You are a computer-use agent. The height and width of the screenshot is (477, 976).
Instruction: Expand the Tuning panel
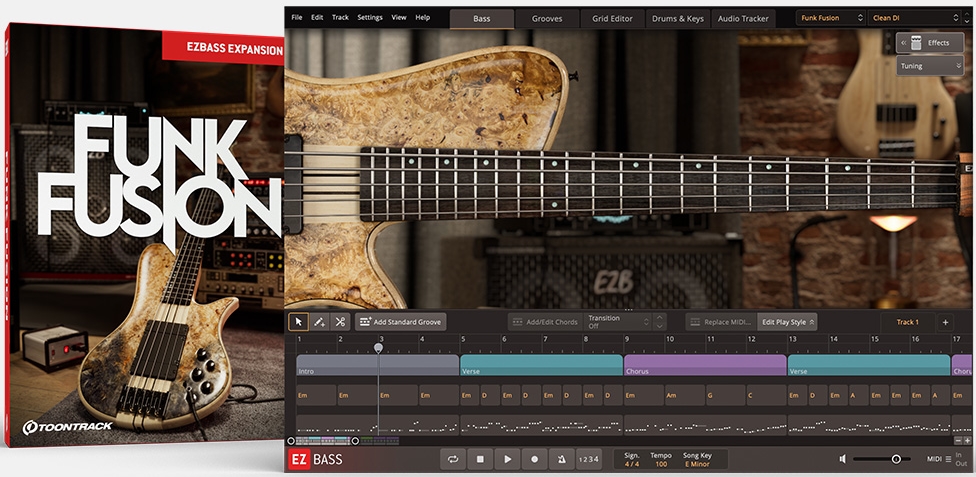pyautogui.click(x=930, y=65)
